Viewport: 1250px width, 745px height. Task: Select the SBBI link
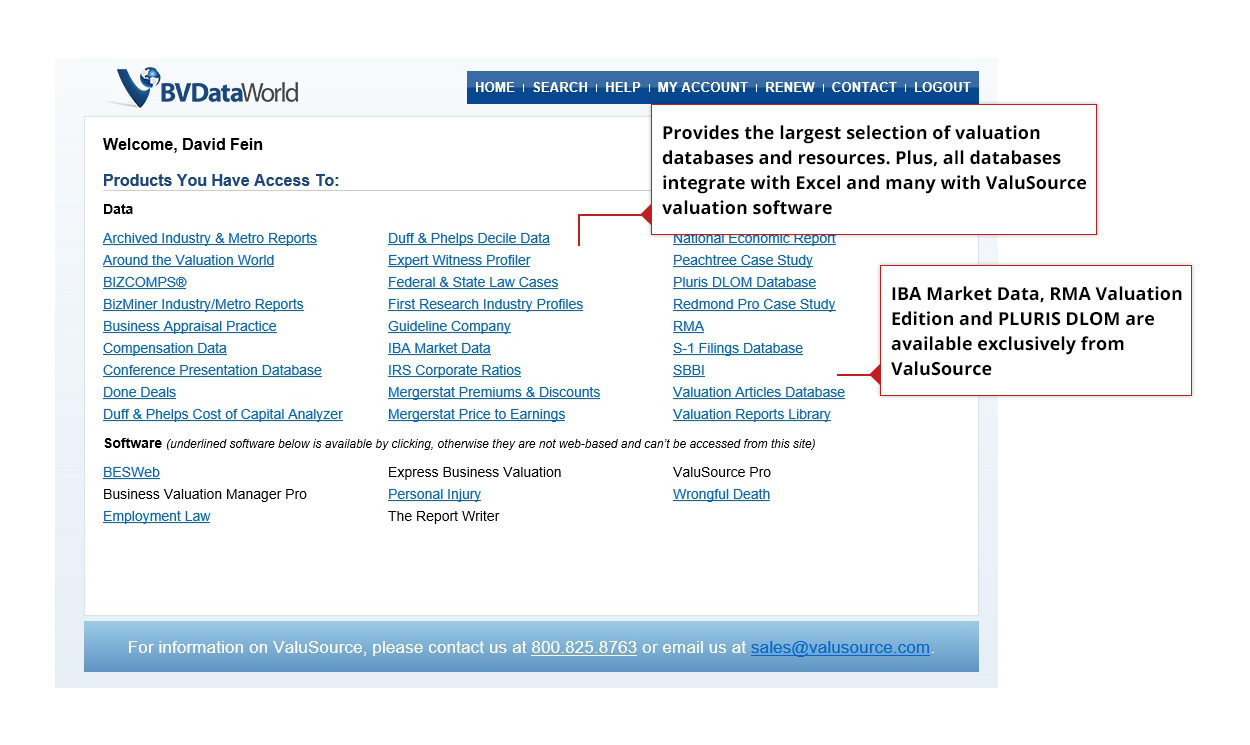point(689,370)
